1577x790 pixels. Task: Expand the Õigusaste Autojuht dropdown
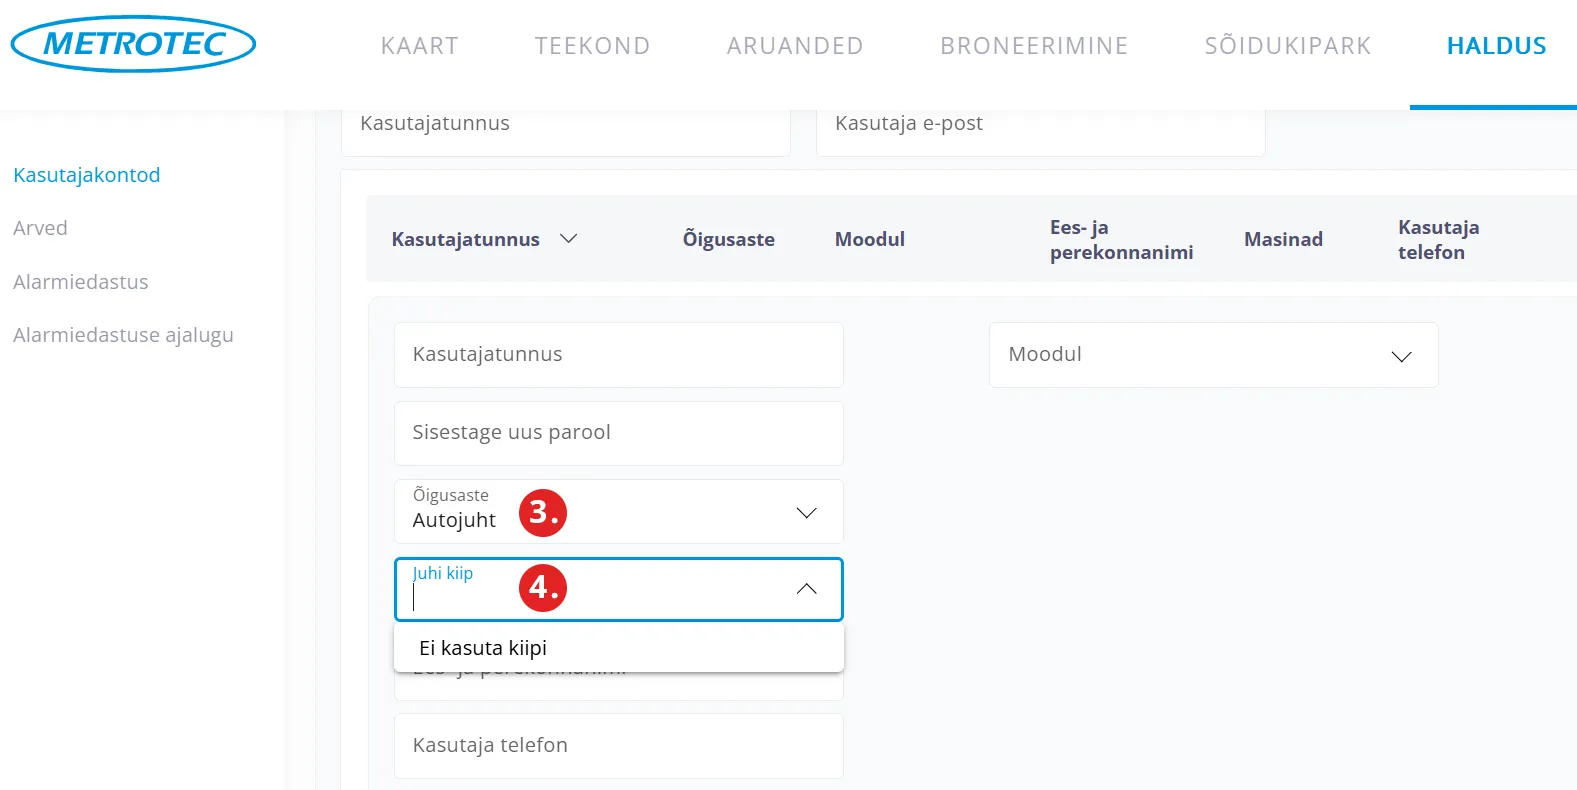(x=806, y=513)
